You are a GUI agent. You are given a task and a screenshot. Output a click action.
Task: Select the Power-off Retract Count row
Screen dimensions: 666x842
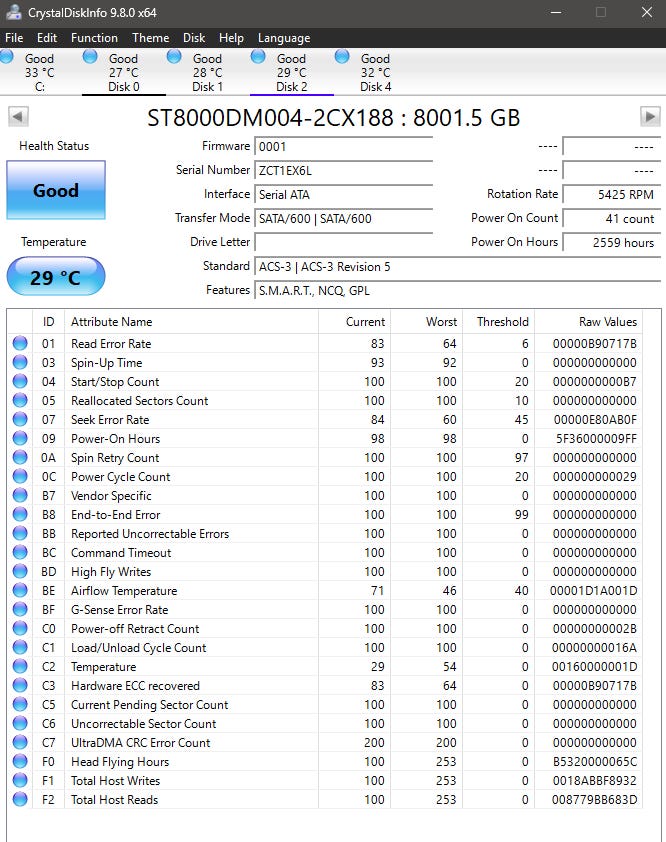[x=325, y=628]
